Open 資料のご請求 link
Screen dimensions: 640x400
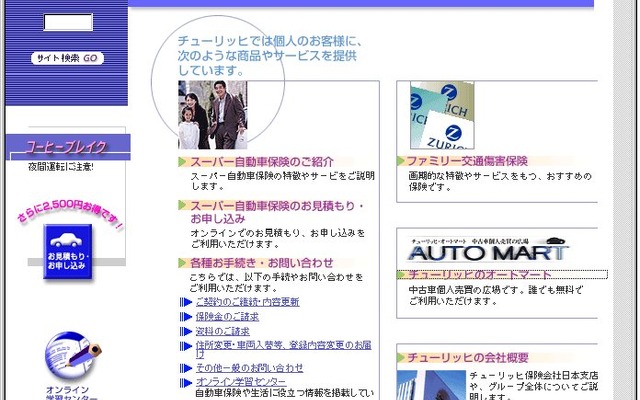pyautogui.click(x=222, y=331)
